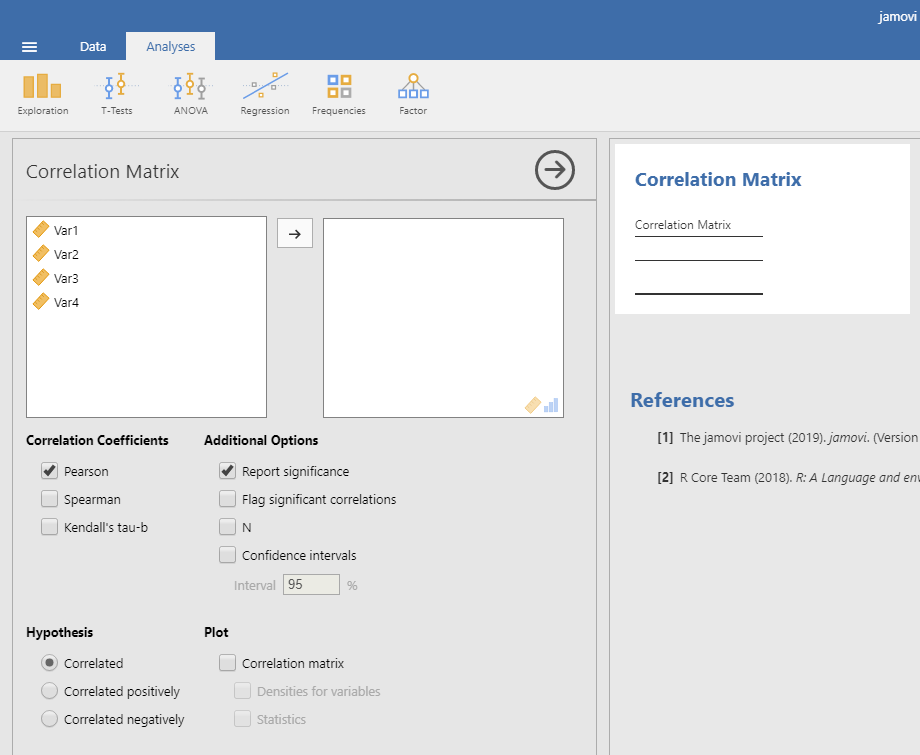Image resolution: width=920 pixels, height=755 pixels.
Task: Open the Exploration analyses menu
Action: click(43, 94)
